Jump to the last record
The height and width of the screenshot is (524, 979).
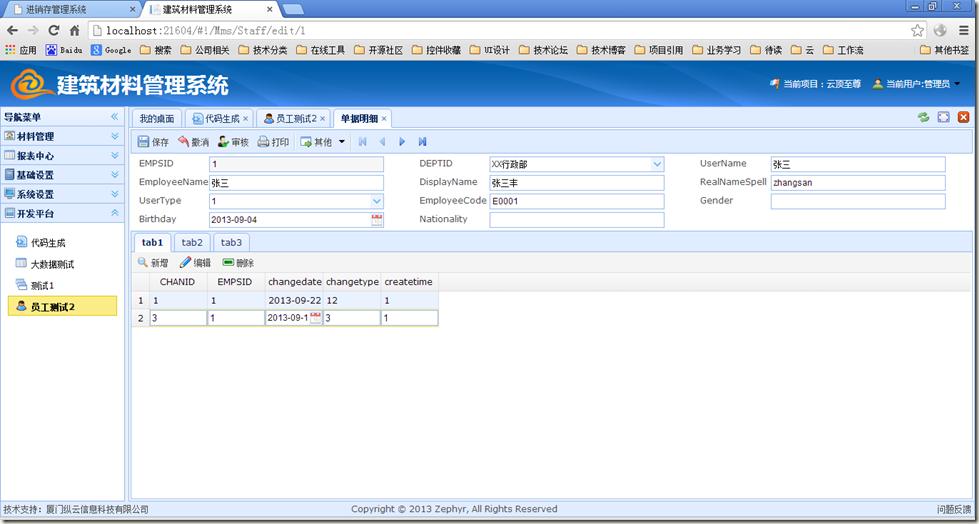(423, 142)
